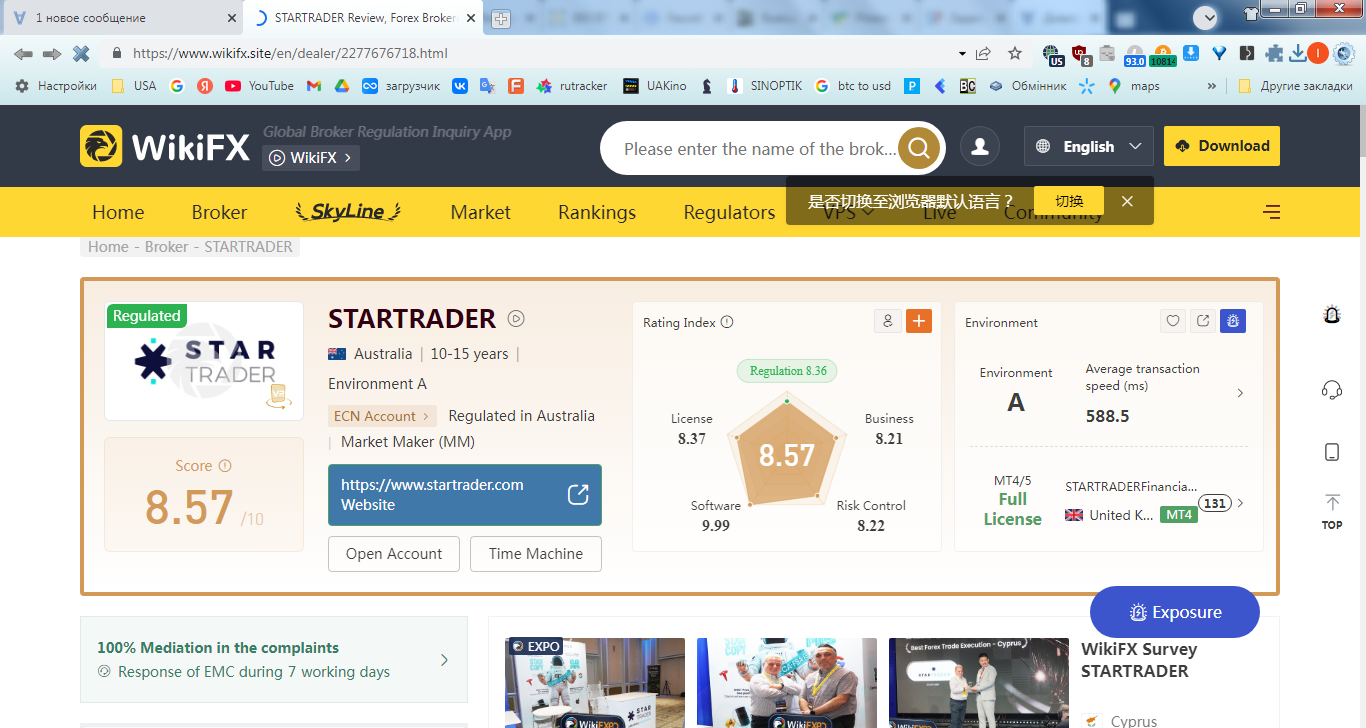
Task: Open the YouTube bookmark
Action: 260,86
